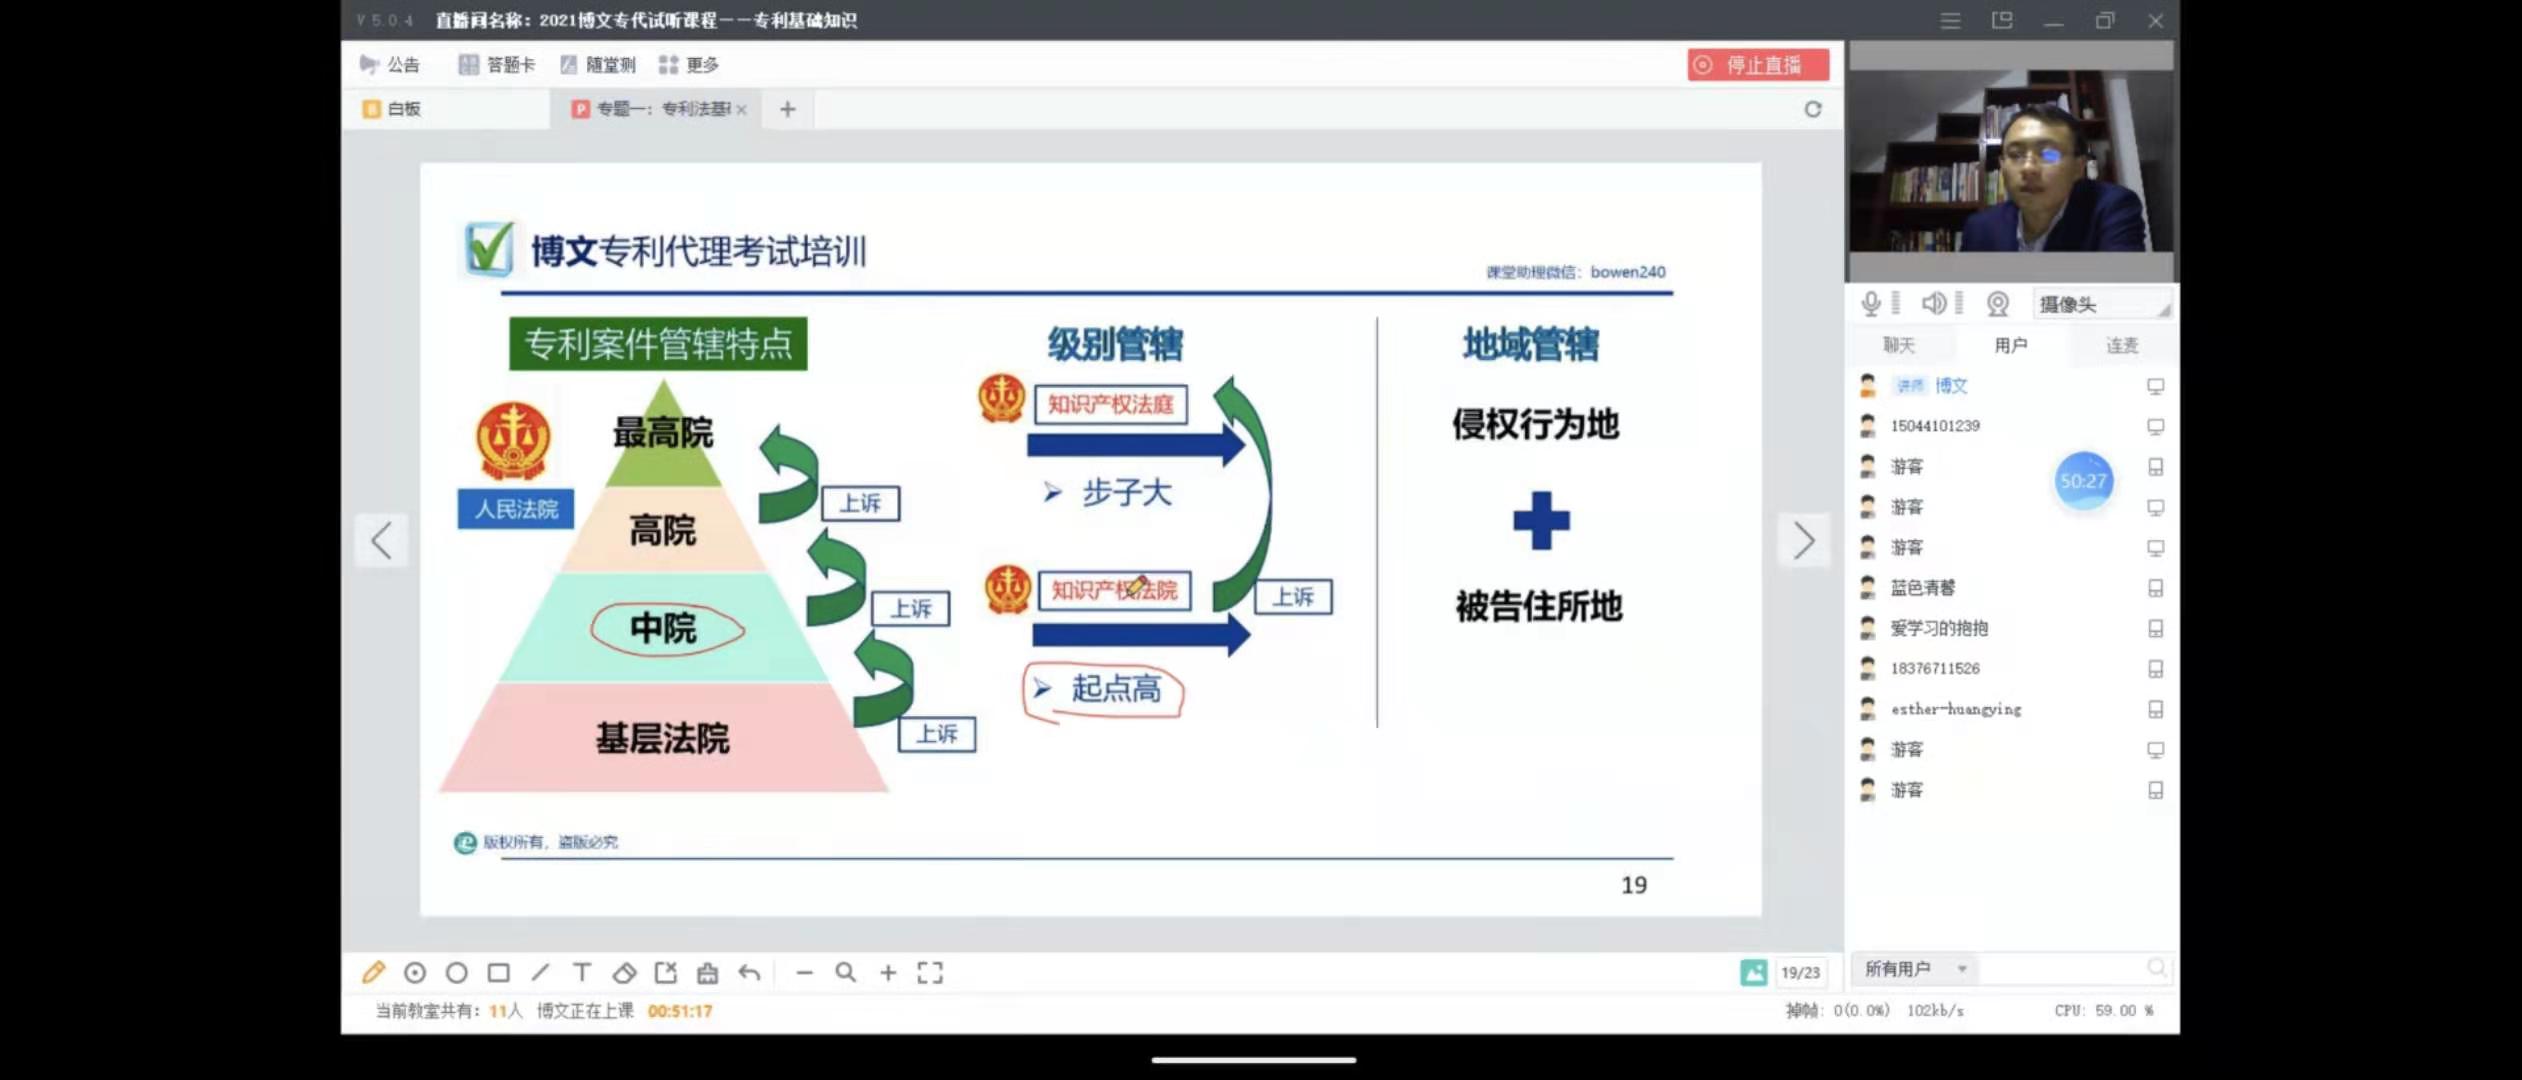Switch to the 聊天 tab
This screenshot has height=1080, width=2522.
point(1898,345)
